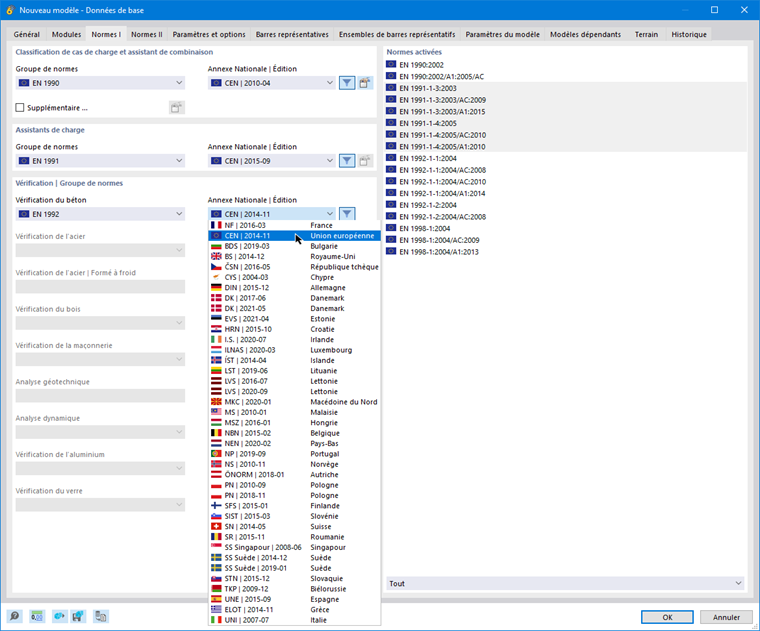This screenshot has height=631, width=760.
Task: Choose BS | 2014-12 Royaume-Uni annex
Action: coord(295,256)
